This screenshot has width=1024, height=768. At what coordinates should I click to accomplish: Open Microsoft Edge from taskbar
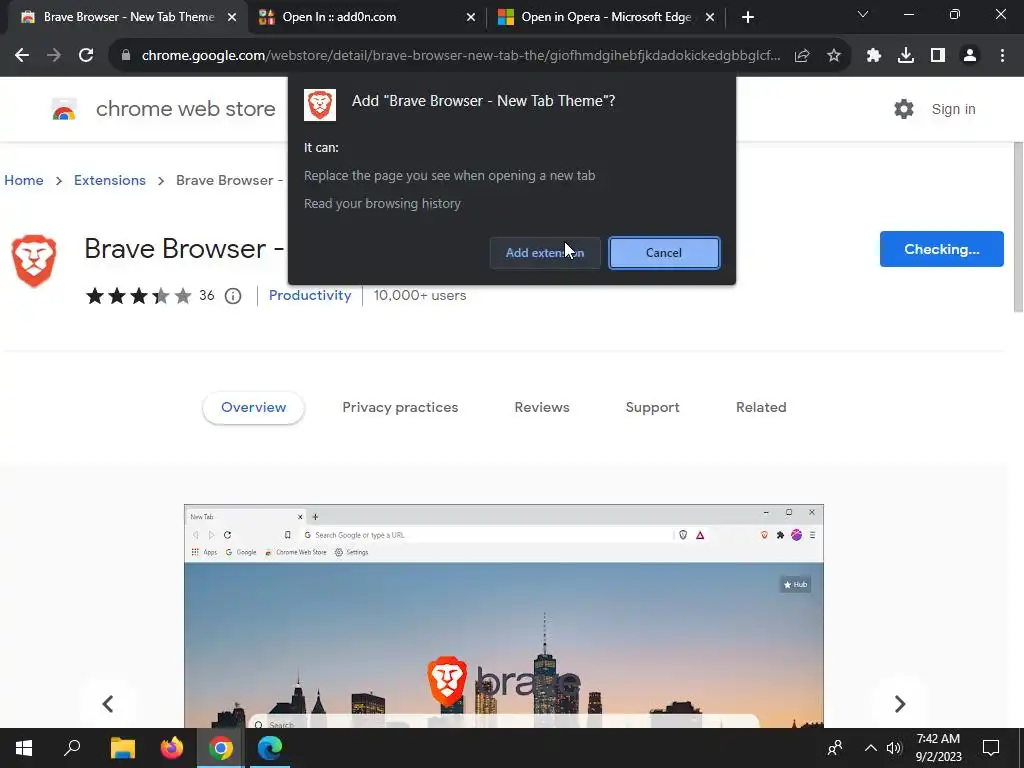(x=270, y=748)
